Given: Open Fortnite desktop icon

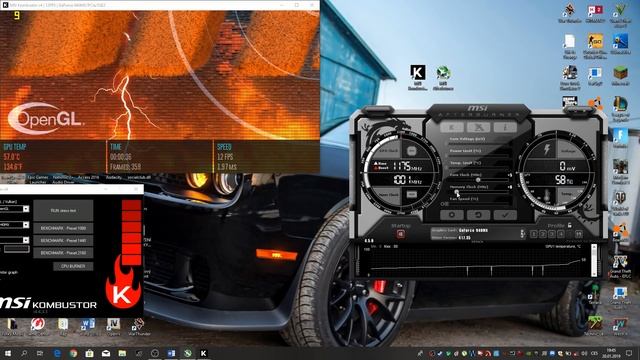Looking at the screenshot, I should (620, 138).
